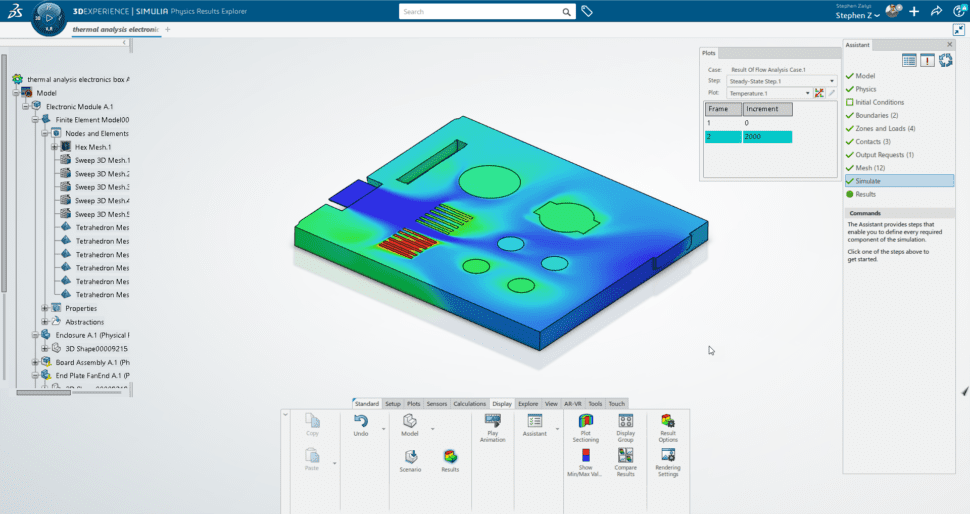The height and width of the screenshot is (514, 970).
Task: Open the Display Group tool
Action: point(625,422)
